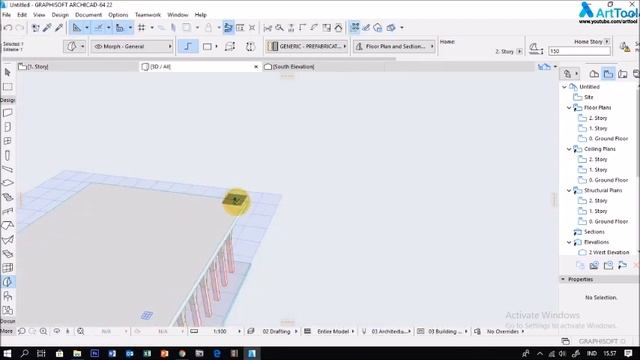Open the Project Map icon in the Navigator
Image resolution: width=640 pixels, height=360 pixels.
click(594, 73)
